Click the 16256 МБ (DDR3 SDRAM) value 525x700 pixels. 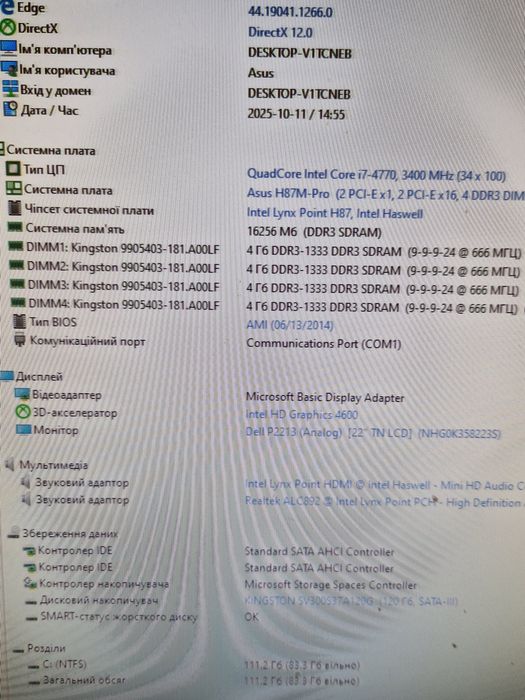click(314, 232)
